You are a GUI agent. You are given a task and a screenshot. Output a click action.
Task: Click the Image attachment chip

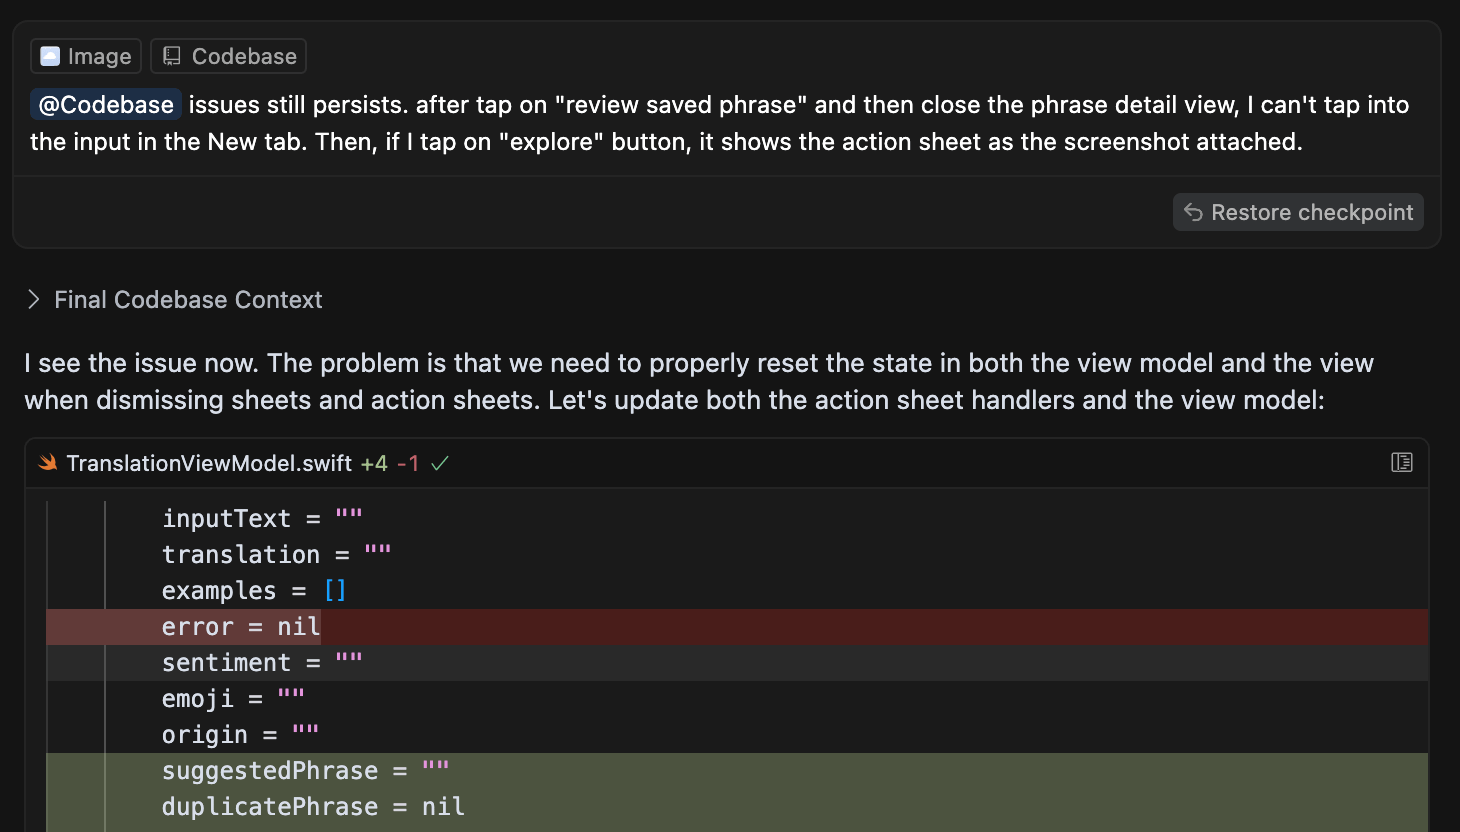(x=86, y=56)
